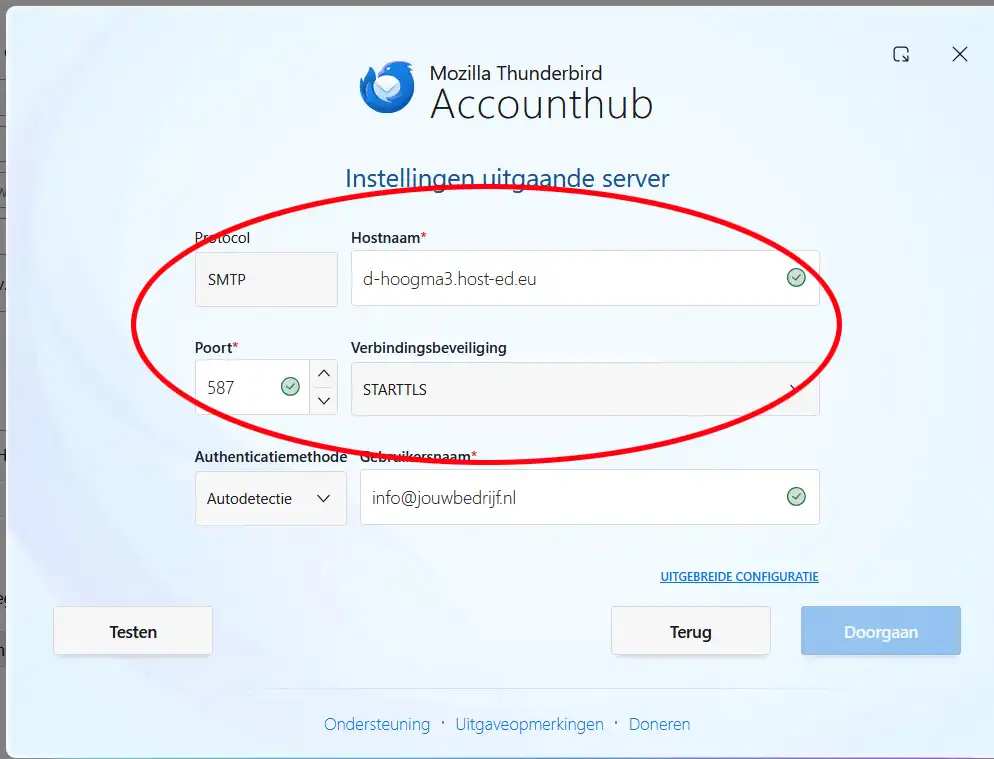Open the Ondersteuning link
The width and height of the screenshot is (994, 759).
[376, 724]
